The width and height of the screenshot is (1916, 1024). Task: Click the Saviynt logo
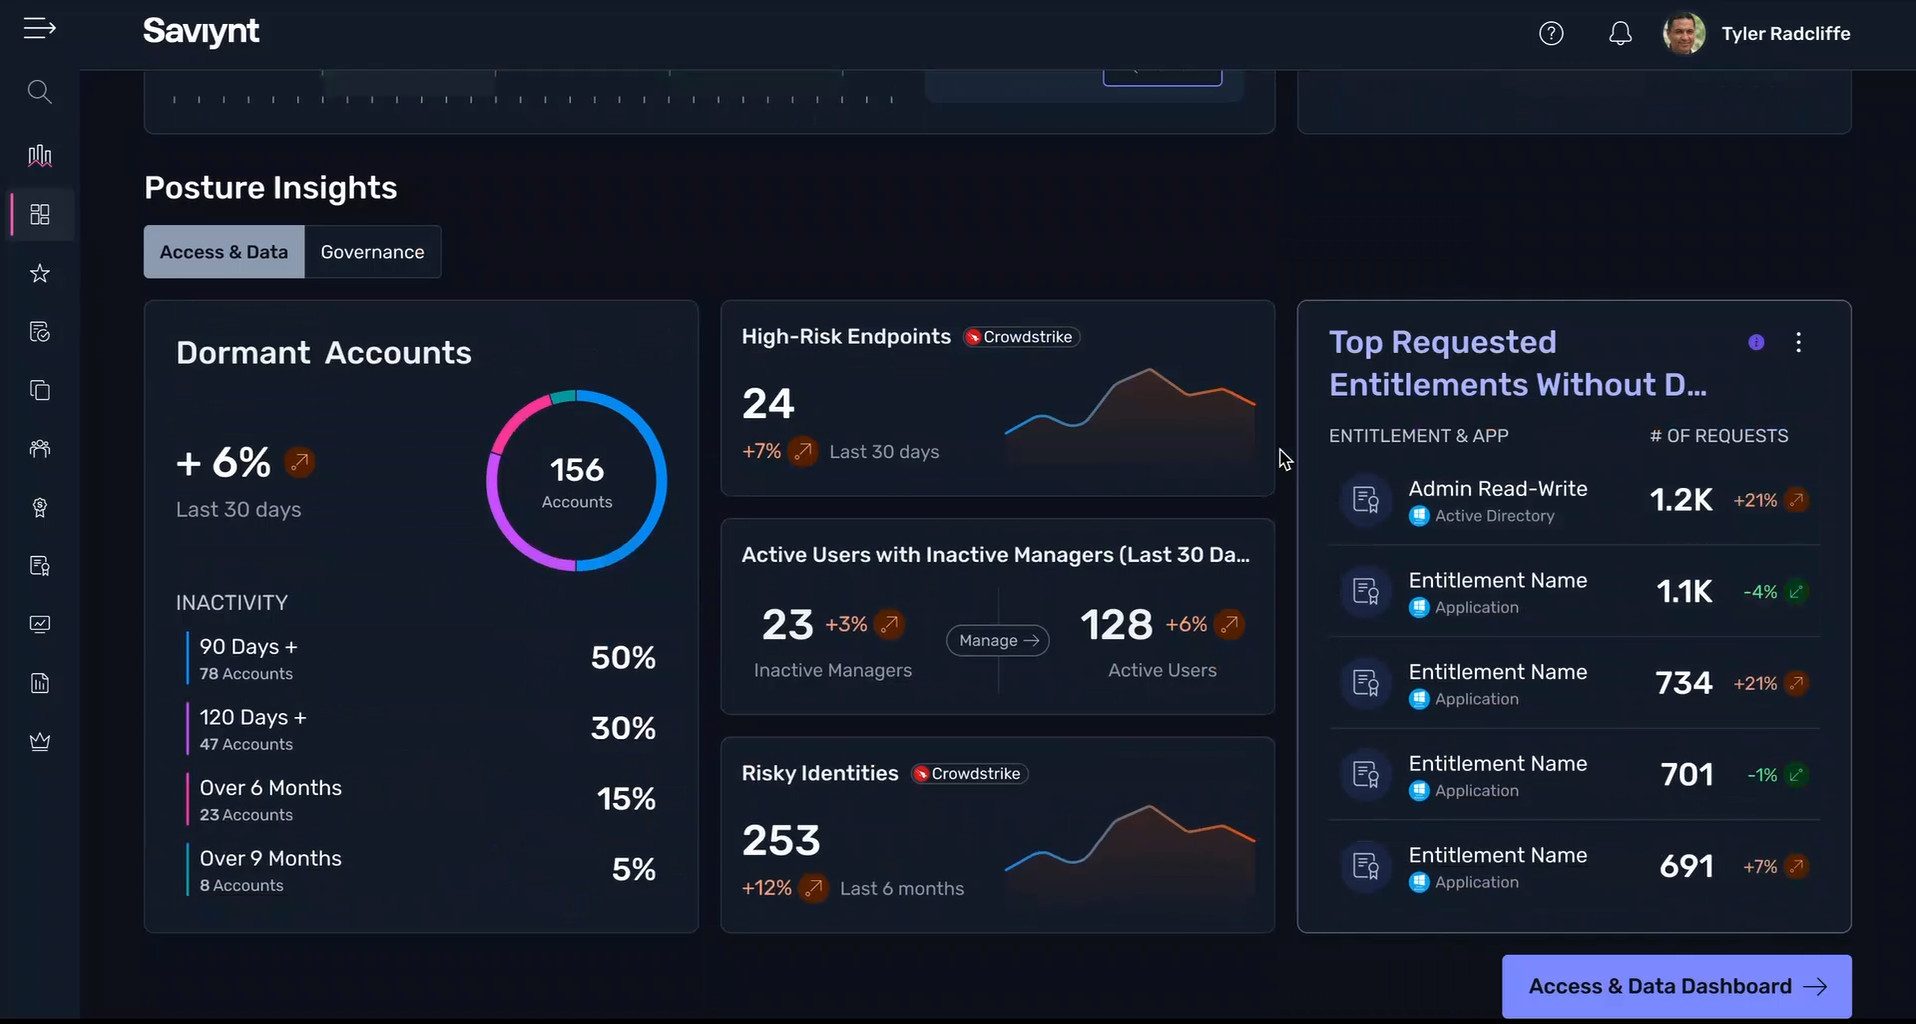click(x=201, y=32)
